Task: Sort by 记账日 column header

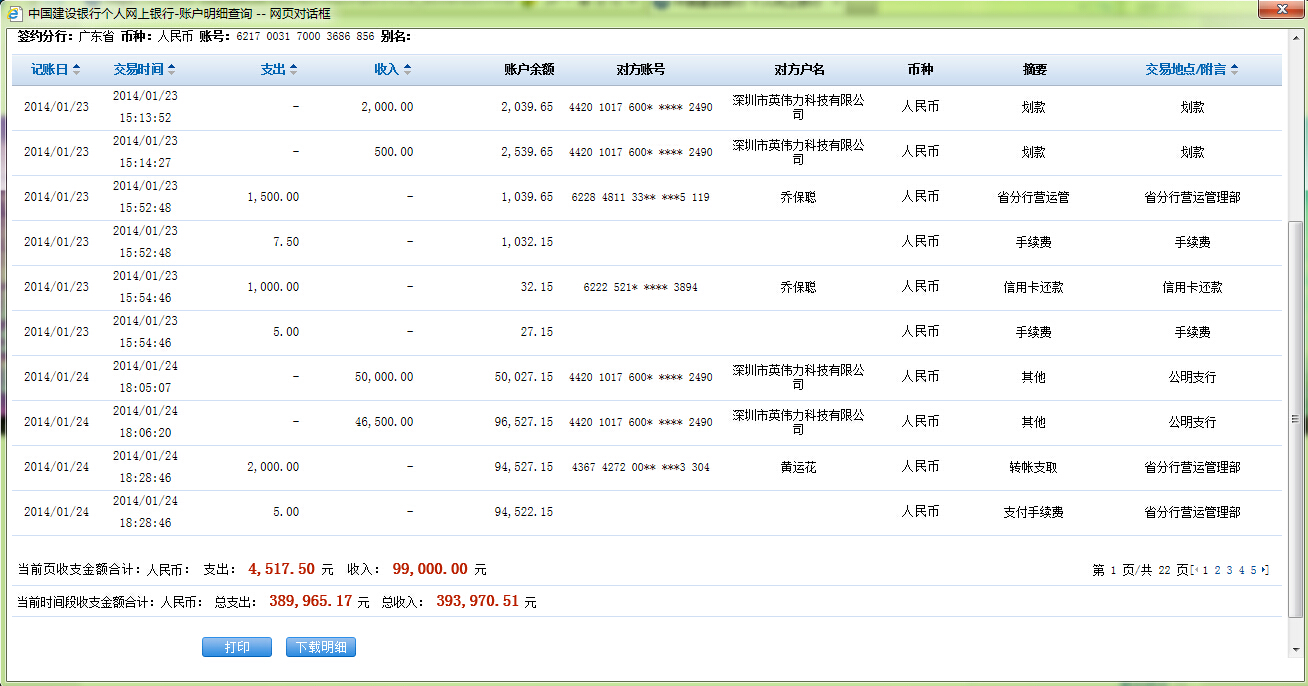Action: [x=49, y=70]
